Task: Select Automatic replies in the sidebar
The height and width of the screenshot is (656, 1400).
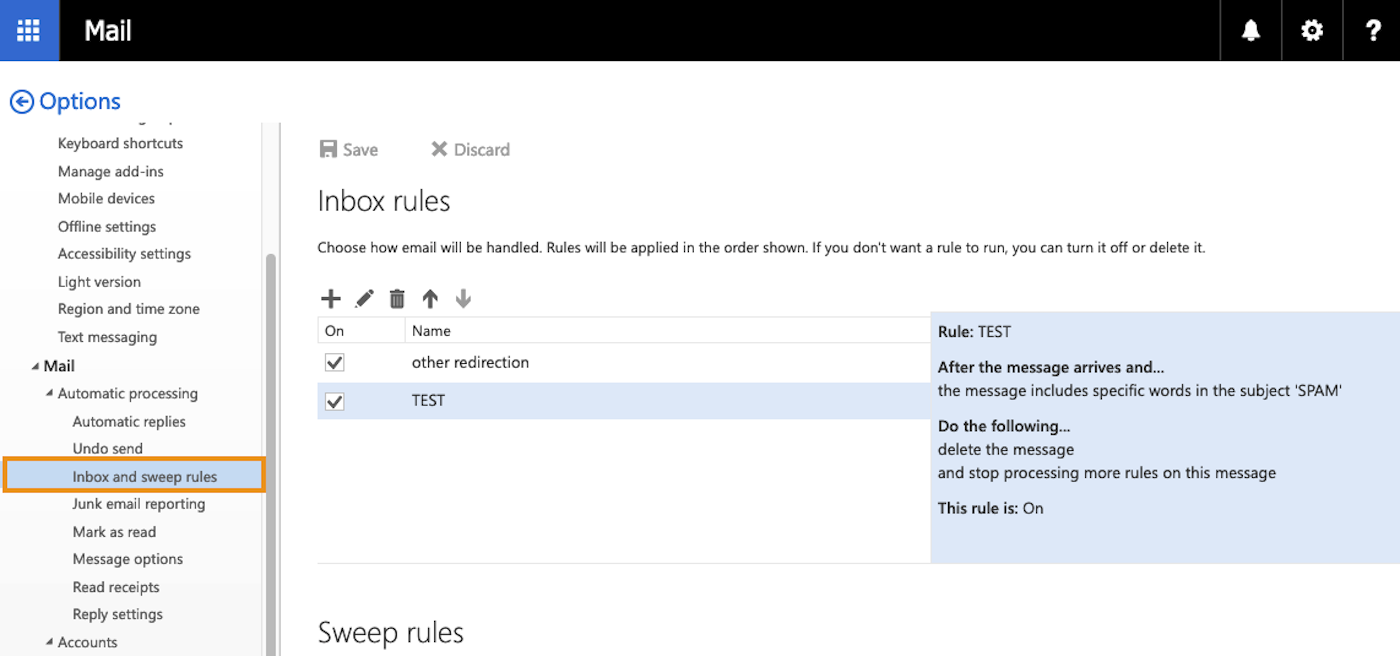Action: 129,422
